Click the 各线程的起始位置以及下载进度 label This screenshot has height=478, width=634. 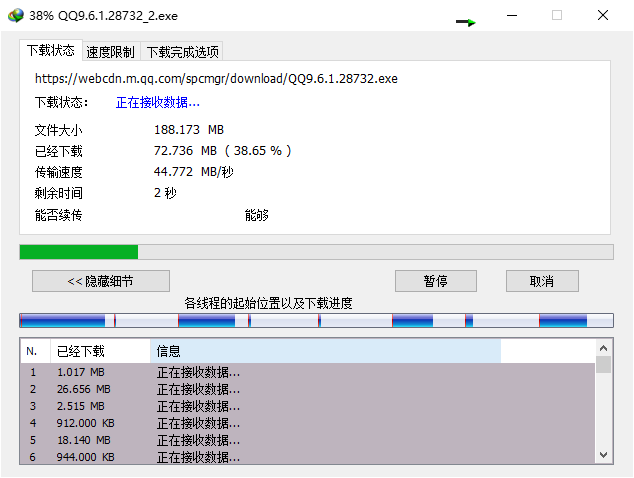(x=268, y=303)
